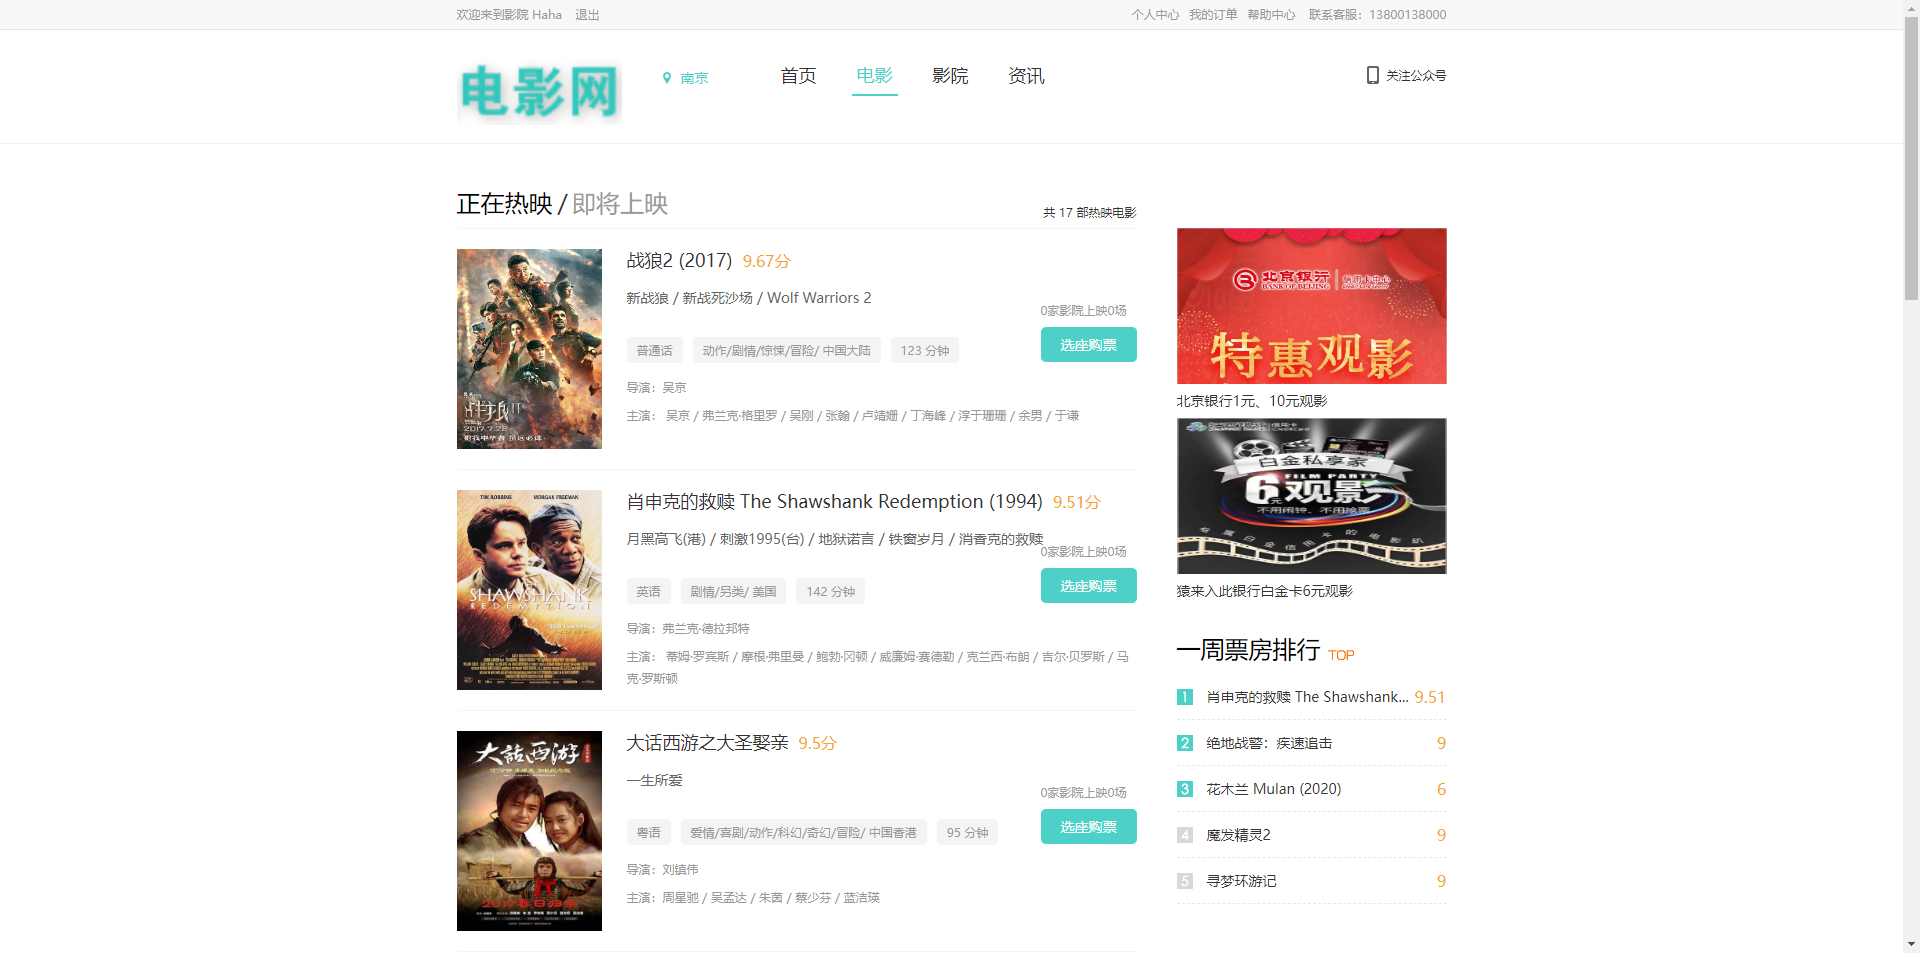Click 选座购票 for 大话西游之大圣娶亲
1920x953 pixels.
pos(1089,827)
